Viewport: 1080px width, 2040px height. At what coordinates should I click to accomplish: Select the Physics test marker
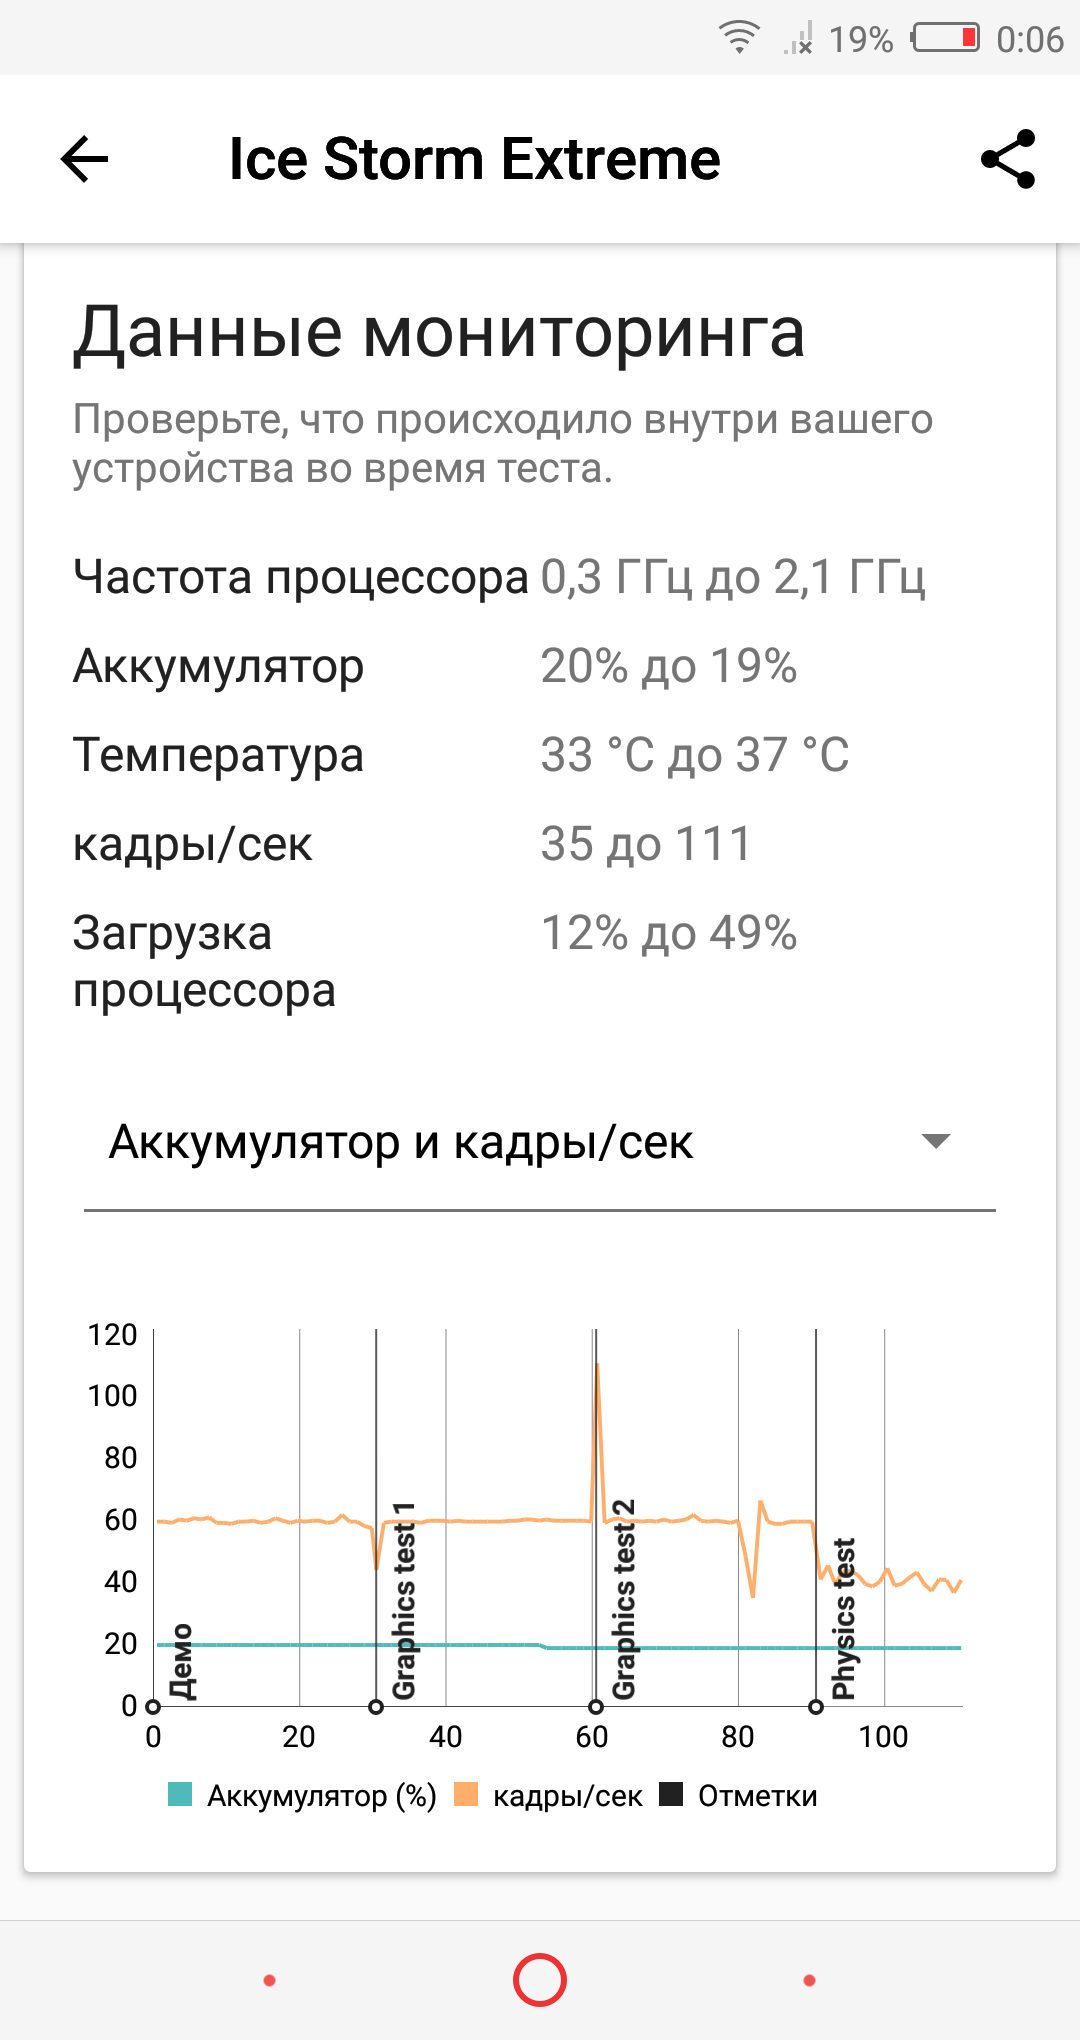point(816,1707)
